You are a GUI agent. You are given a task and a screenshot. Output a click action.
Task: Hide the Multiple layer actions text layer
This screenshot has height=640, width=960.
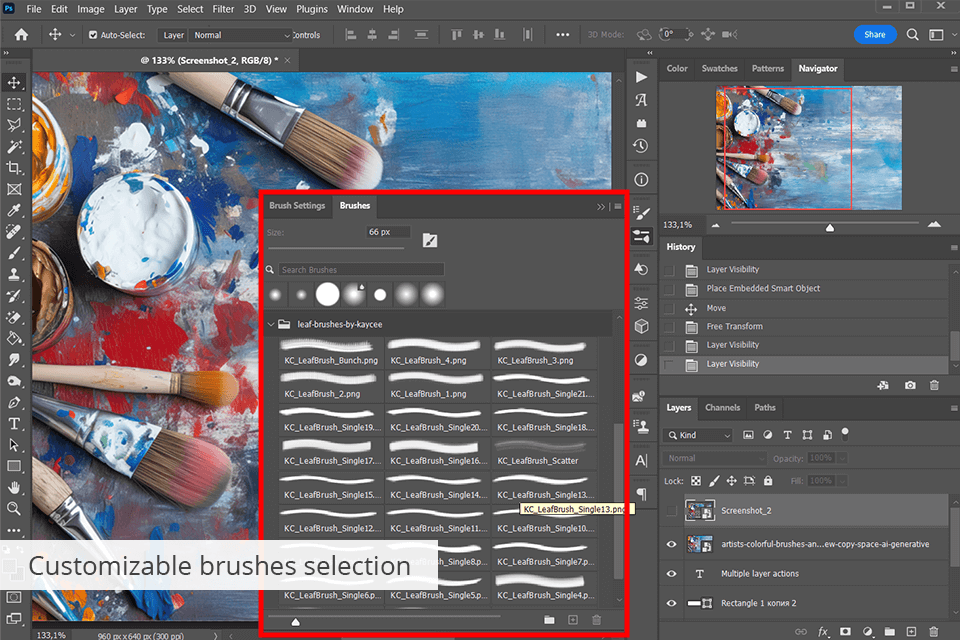coord(671,574)
